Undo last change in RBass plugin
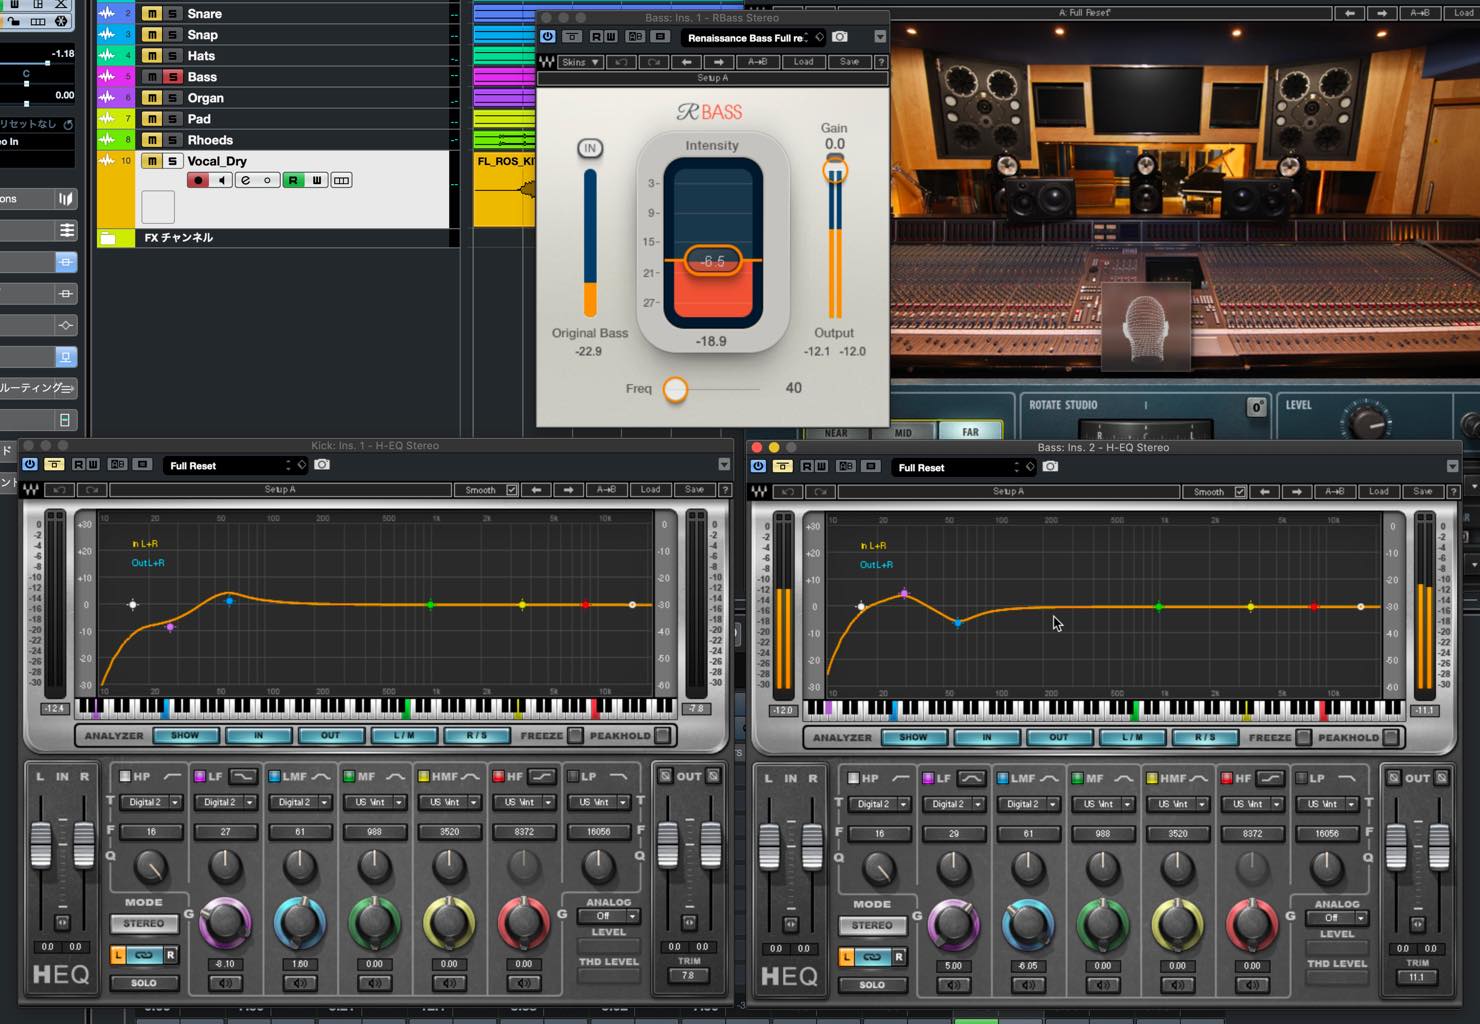Screen dimensions: 1480x1024 point(621,62)
